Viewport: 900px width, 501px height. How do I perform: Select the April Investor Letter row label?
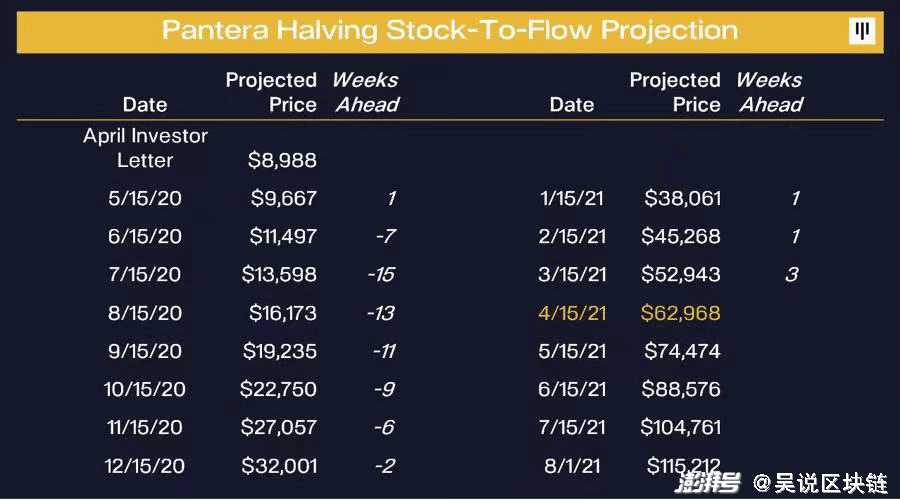point(145,148)
